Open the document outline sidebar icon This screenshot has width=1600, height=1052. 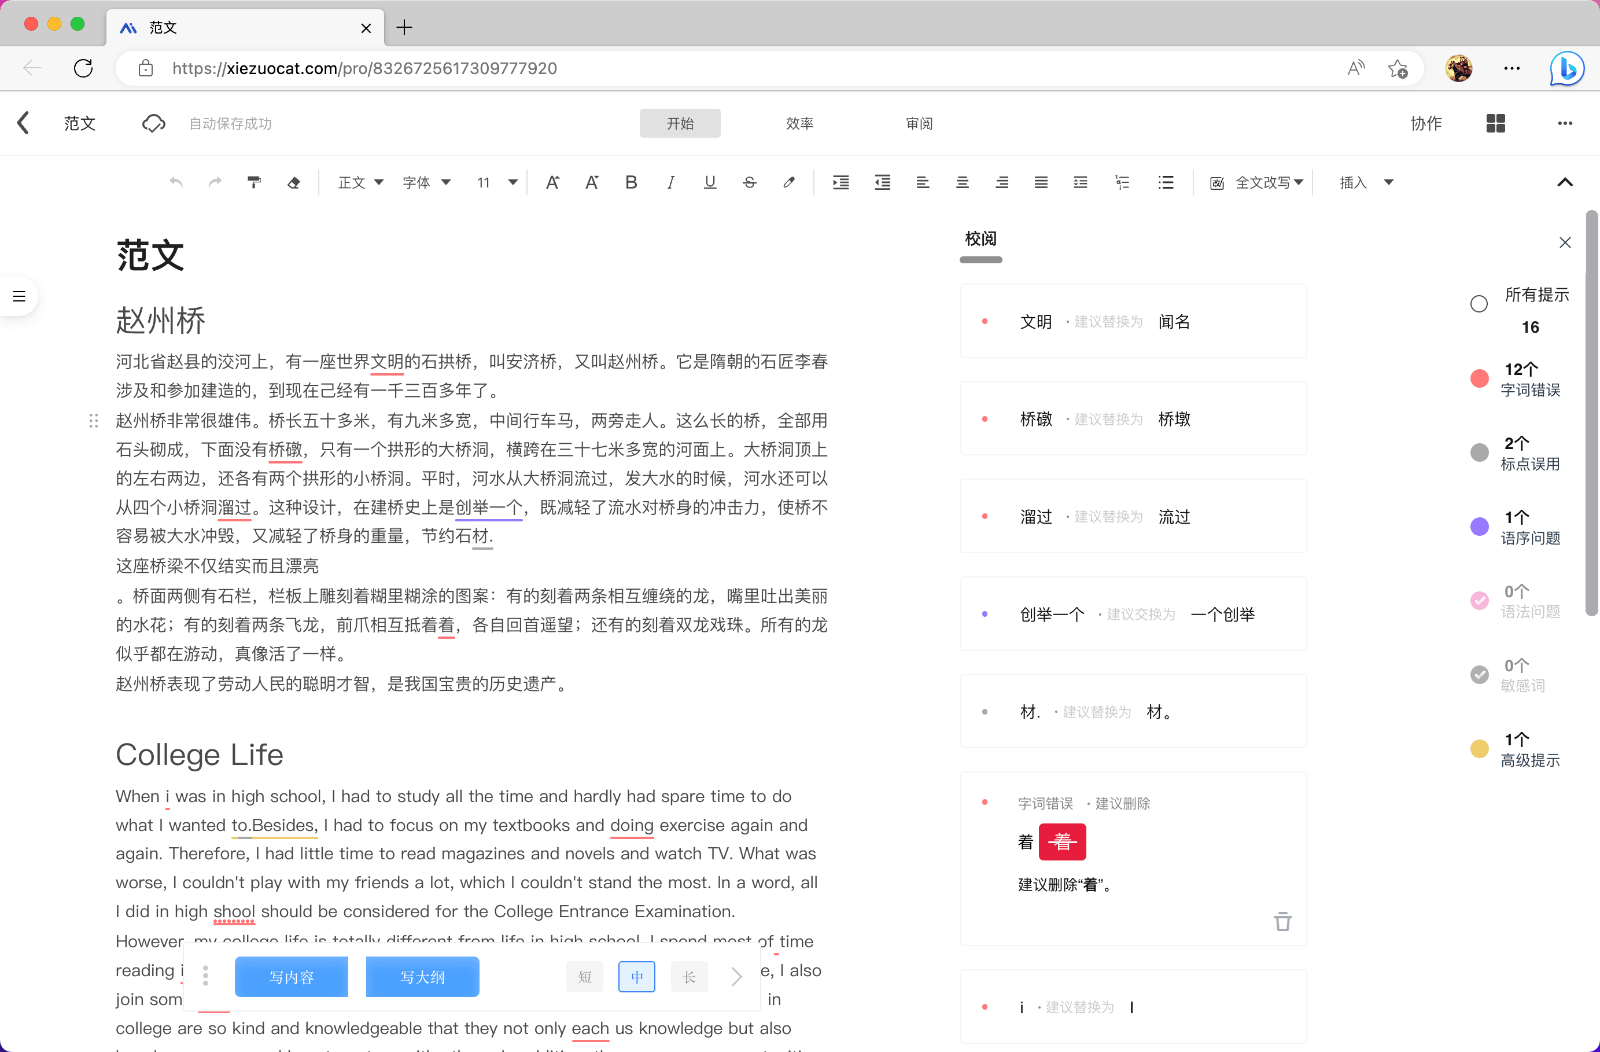coord(18,296)
